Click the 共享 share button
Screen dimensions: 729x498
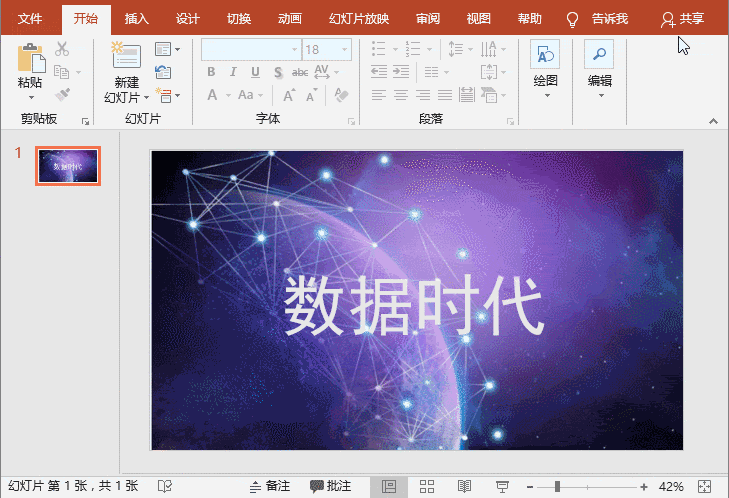pyautogui.click(x=683, y=19)
